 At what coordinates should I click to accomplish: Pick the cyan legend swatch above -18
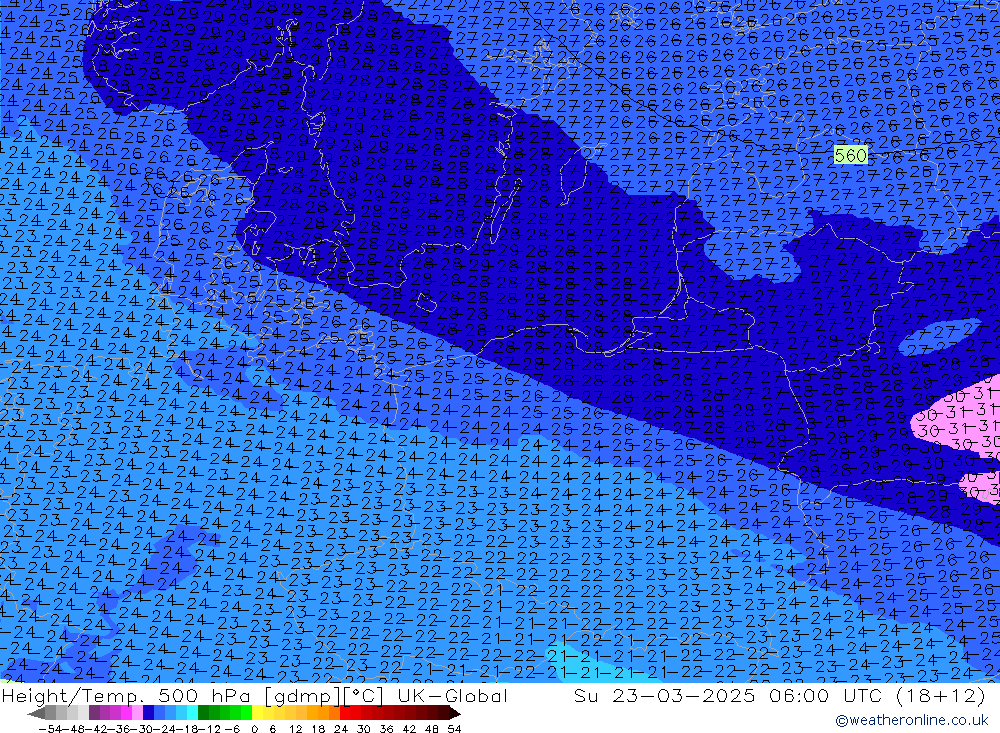192,713
